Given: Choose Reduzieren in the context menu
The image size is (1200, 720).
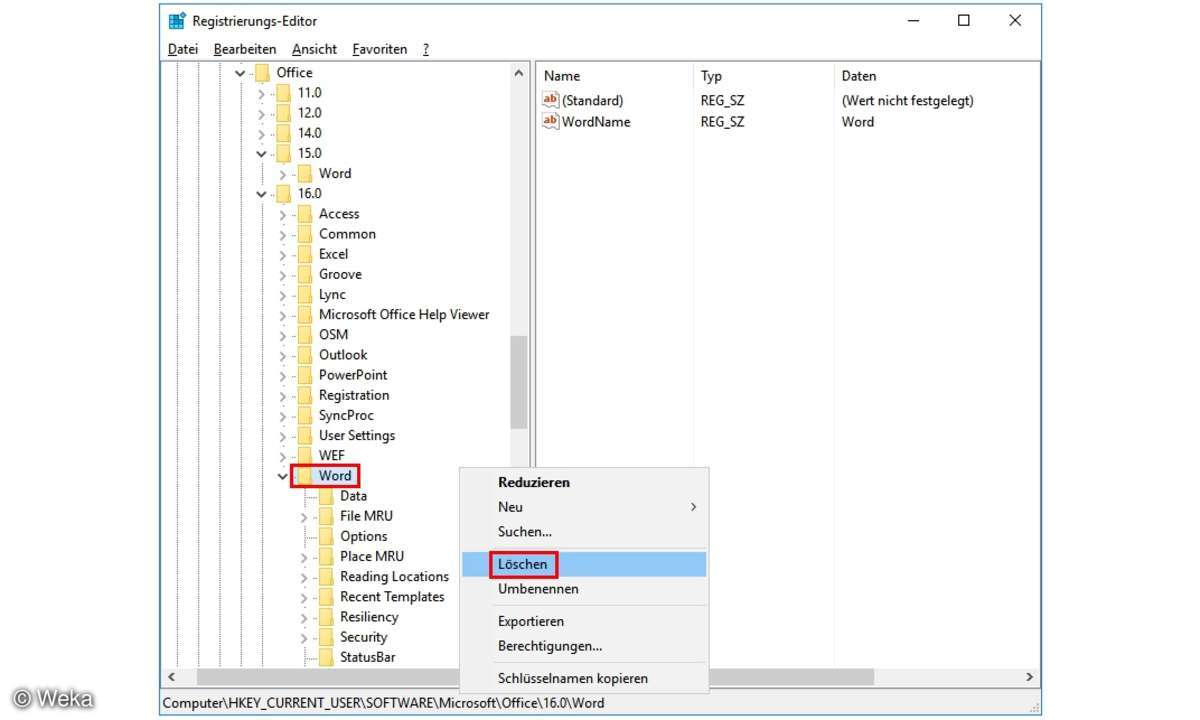Looking at the screenshot, I should click(x=584, y=482).
